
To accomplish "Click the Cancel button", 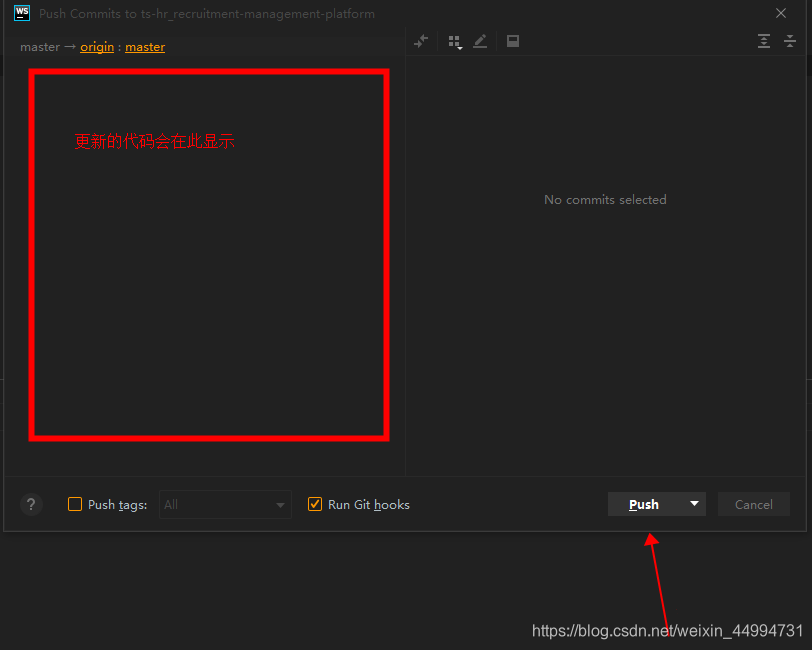I will [753, 504].
